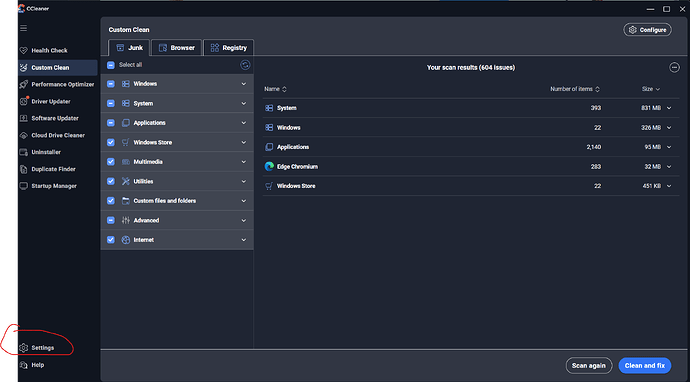Switch to the Browser tab
This screenshot has width=690, height=382.
pyautogui.click(x=176, y=48)
